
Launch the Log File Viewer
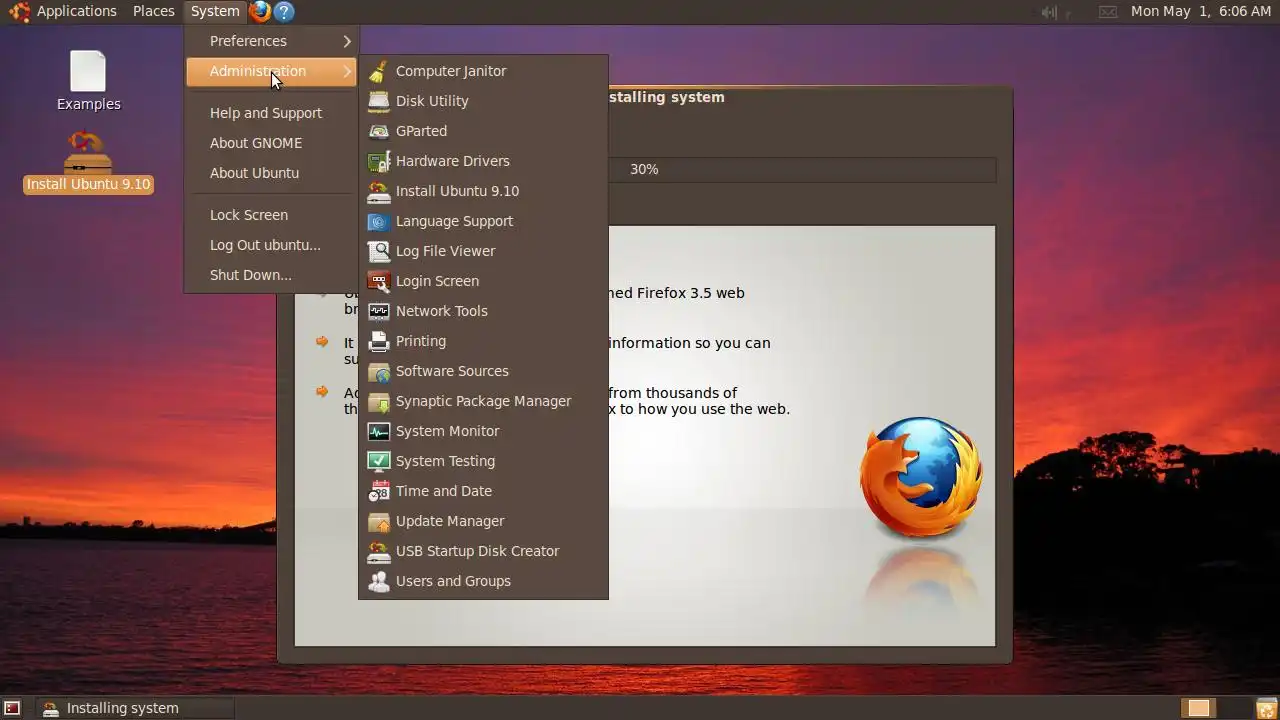483,251
